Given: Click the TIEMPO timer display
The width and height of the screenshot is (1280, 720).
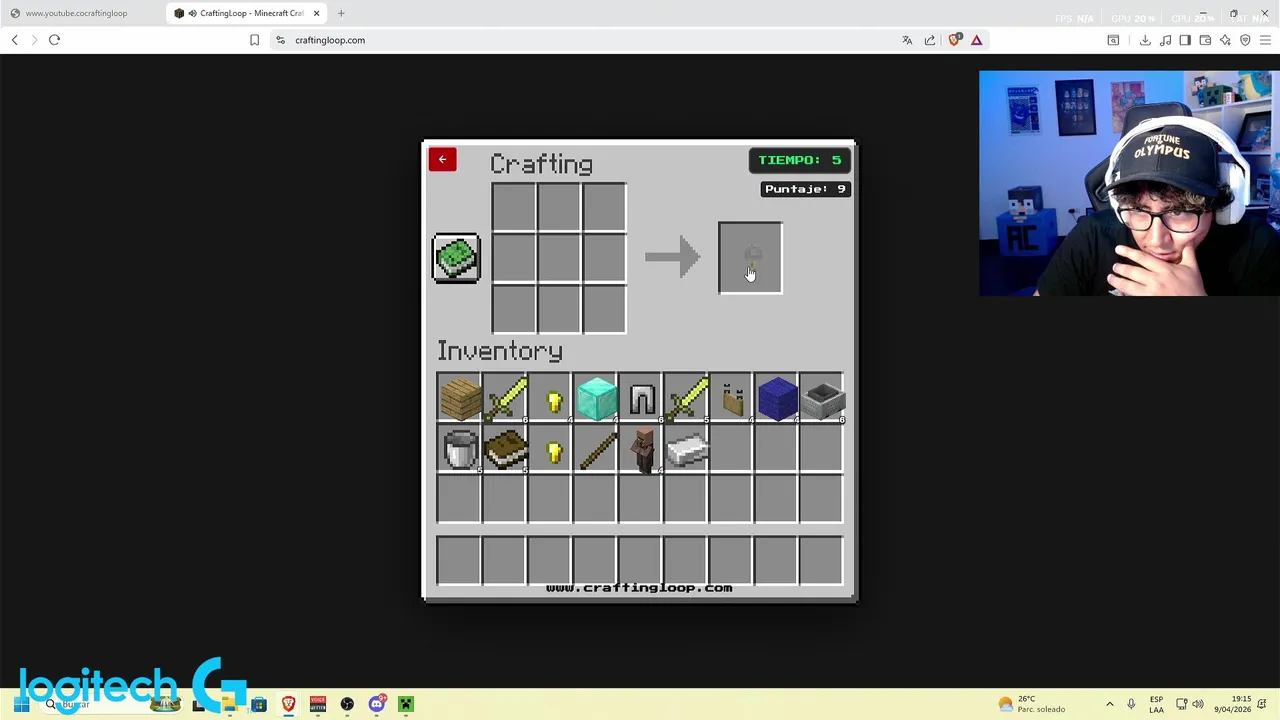Looking at the screenshot, I should (x=799, y=160).
